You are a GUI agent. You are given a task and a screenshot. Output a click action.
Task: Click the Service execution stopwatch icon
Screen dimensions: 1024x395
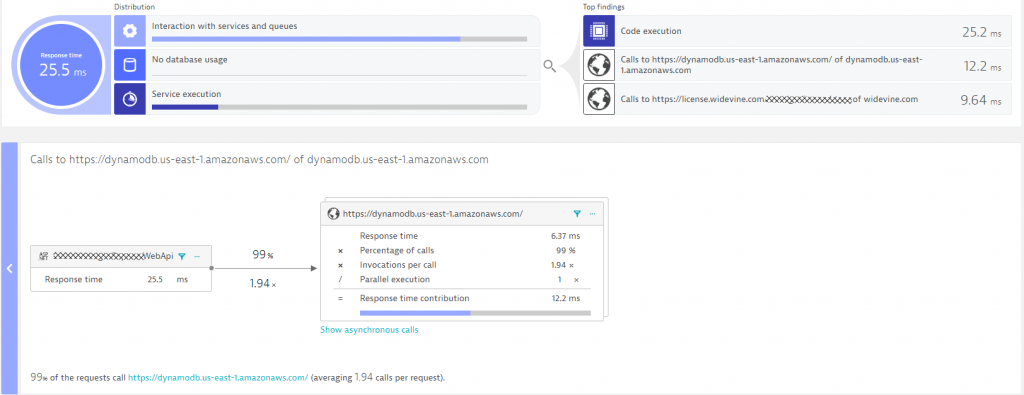tap(129, 99)
